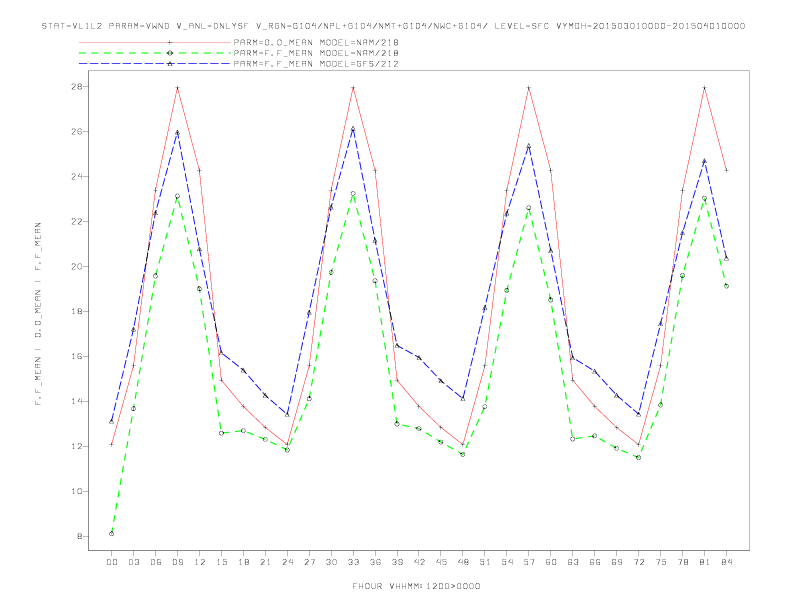Click x-axis forecast hour label 75

pos(661,562)
